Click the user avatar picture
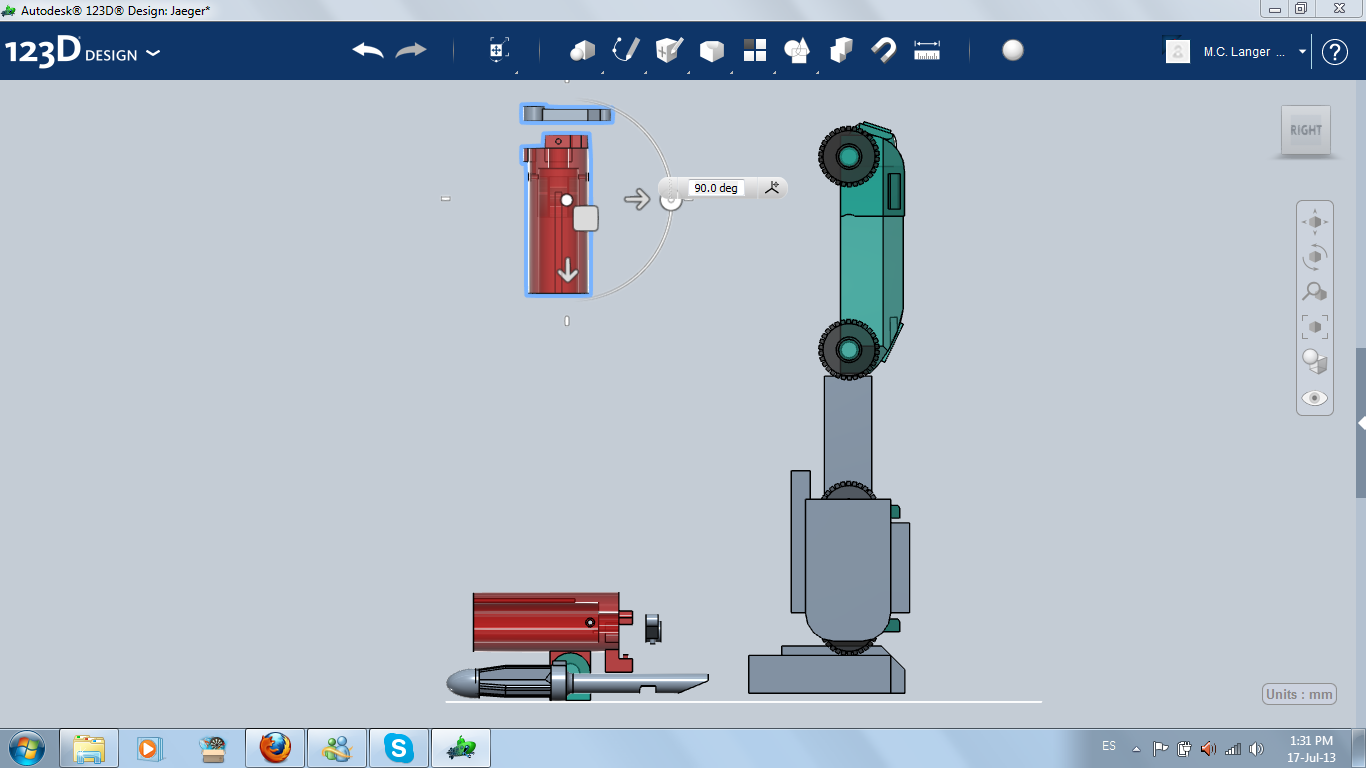The width and height of the screenshot is (1366, 768). click(1178, 52)
